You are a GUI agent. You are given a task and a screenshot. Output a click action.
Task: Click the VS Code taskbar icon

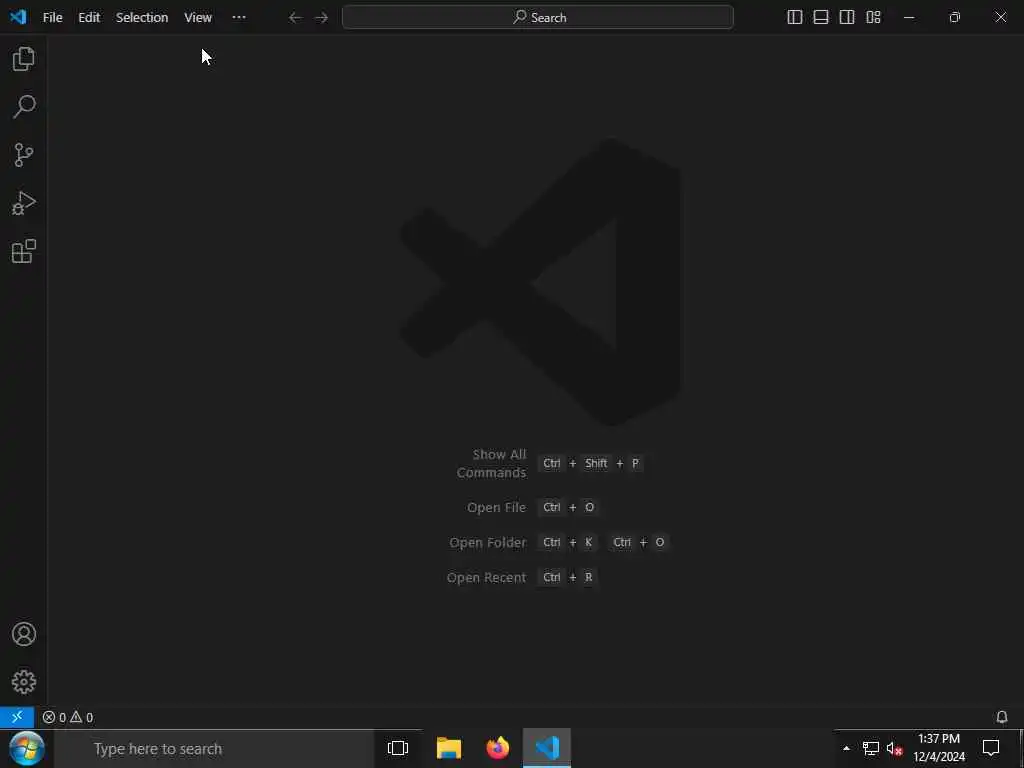click(547, 748)
